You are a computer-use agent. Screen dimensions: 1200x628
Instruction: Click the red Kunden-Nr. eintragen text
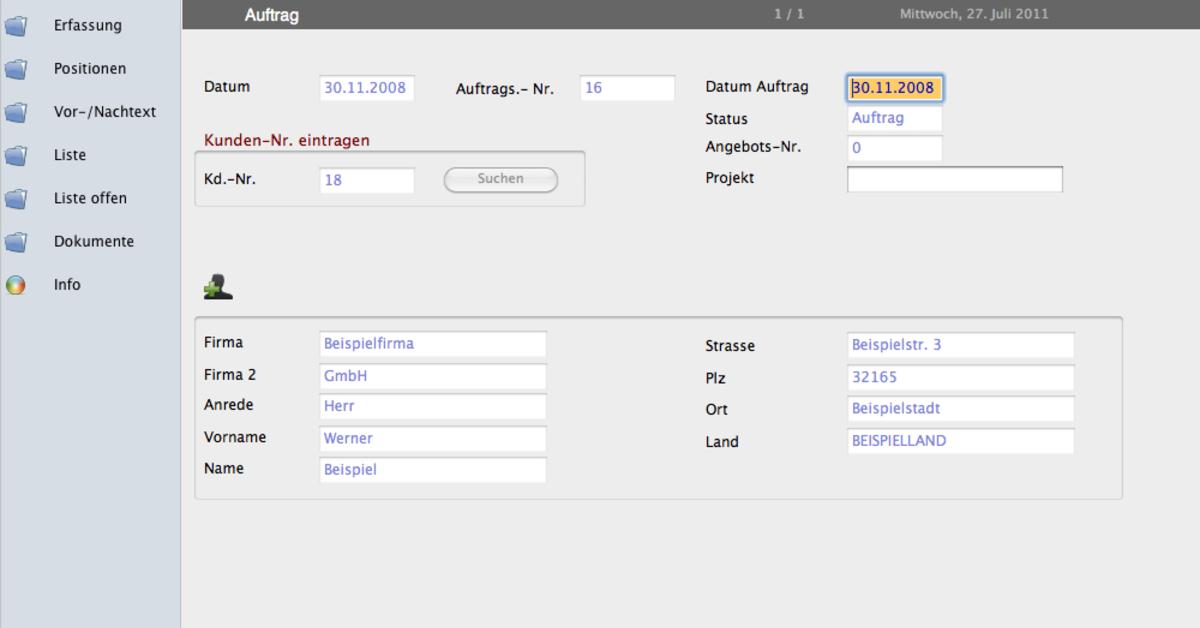[287, 141]
